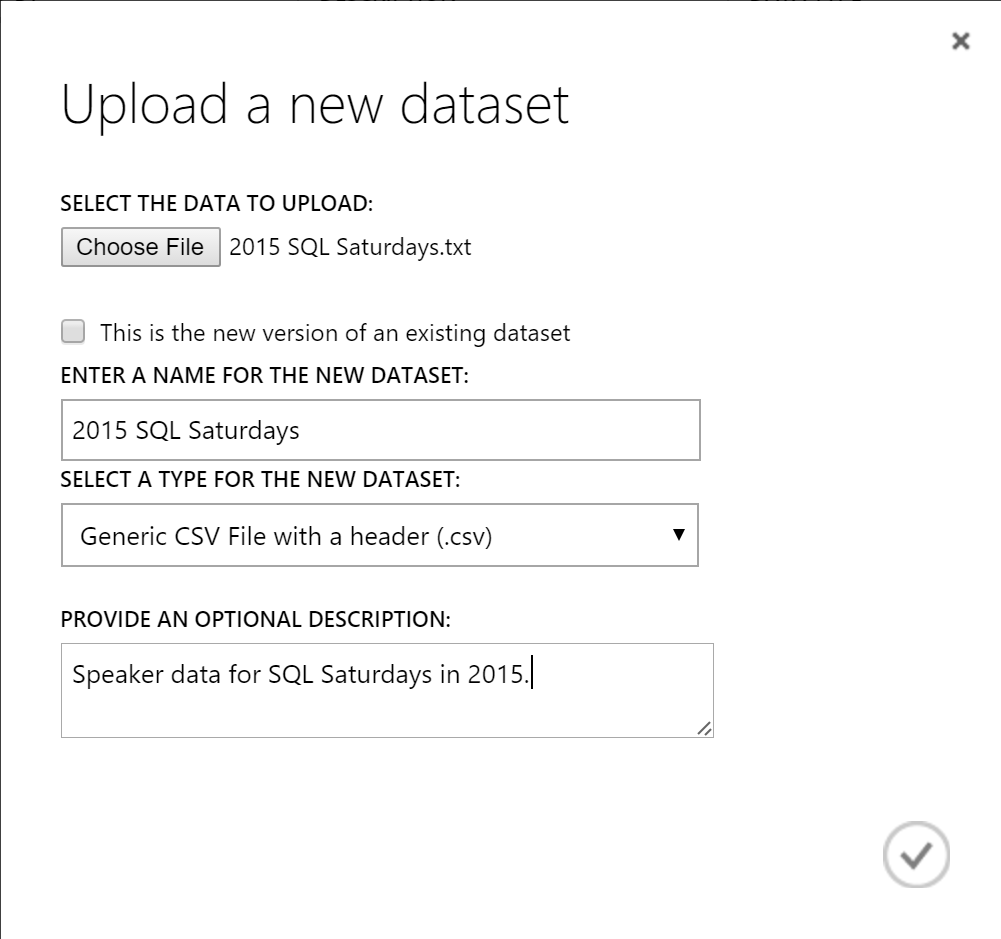
Task: Click the 'SELECT THE DATA TO UPLOAD:' label
Action: (x=216, y=204)
